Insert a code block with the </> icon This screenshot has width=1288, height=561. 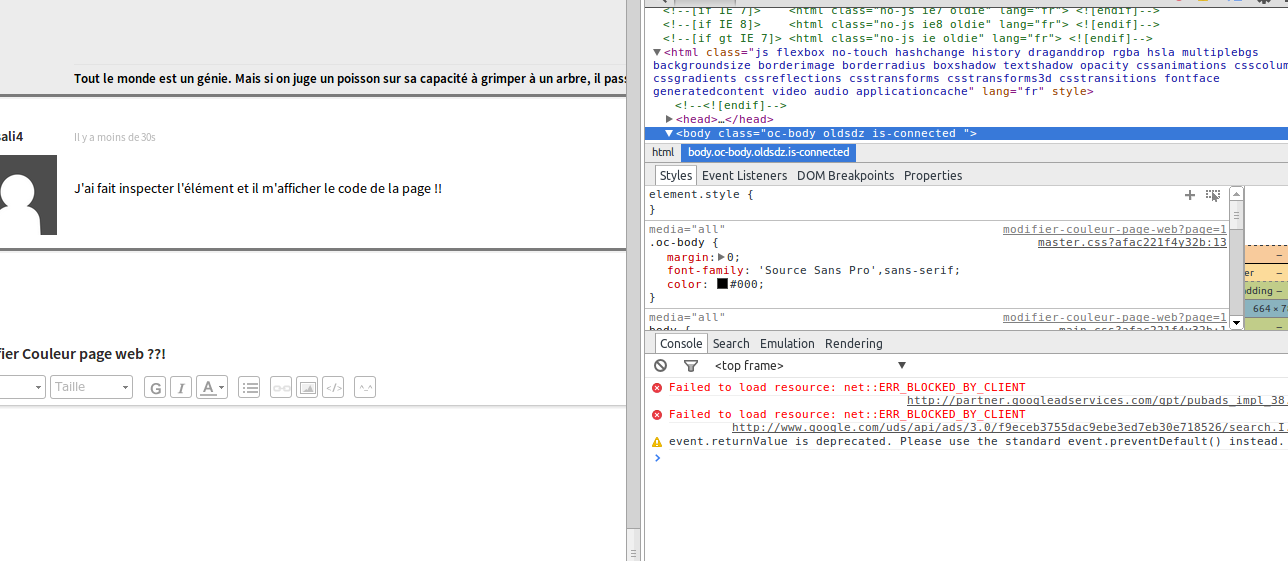(x=333, y=388)
